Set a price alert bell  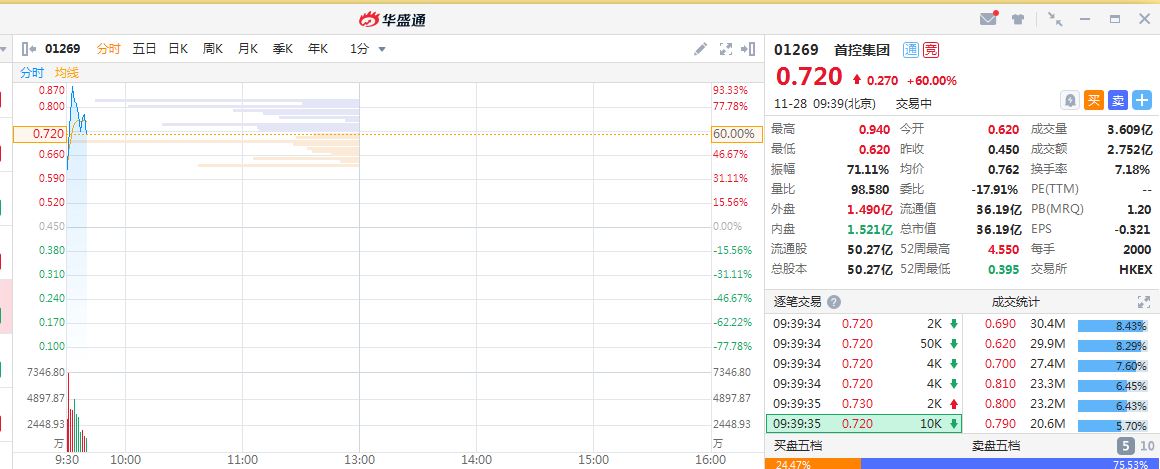[x=1070, y=100]
